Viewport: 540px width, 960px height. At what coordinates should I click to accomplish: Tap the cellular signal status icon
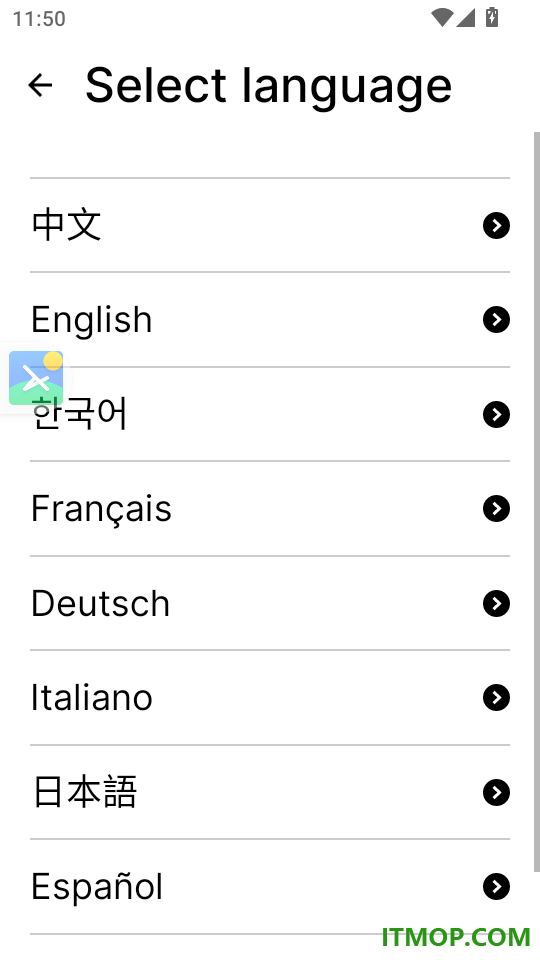click(465, 17)
